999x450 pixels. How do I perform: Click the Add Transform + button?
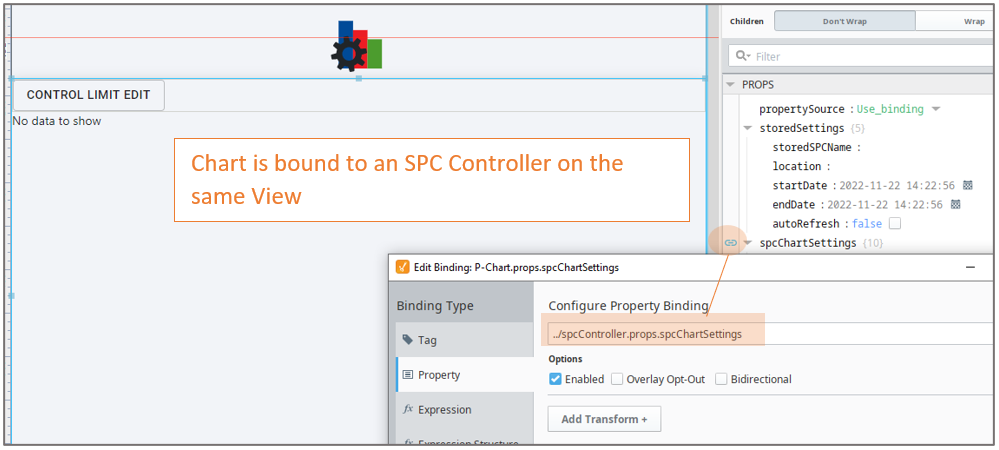click(x=604, y=419)
